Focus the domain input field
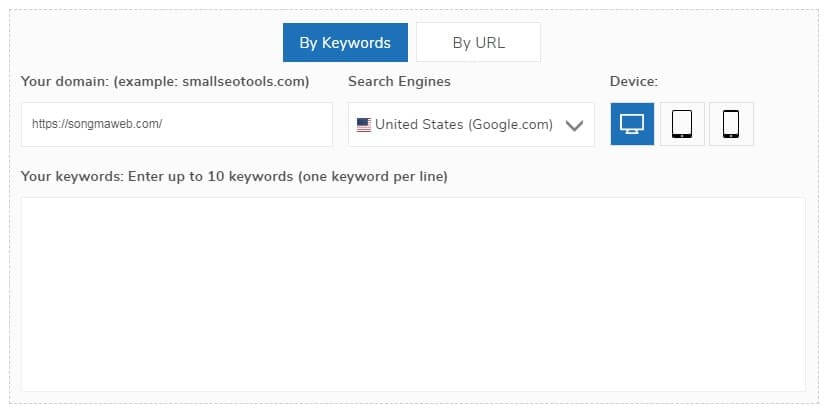The height and width of the screenshot is (416, 830). tap(177, 124)
